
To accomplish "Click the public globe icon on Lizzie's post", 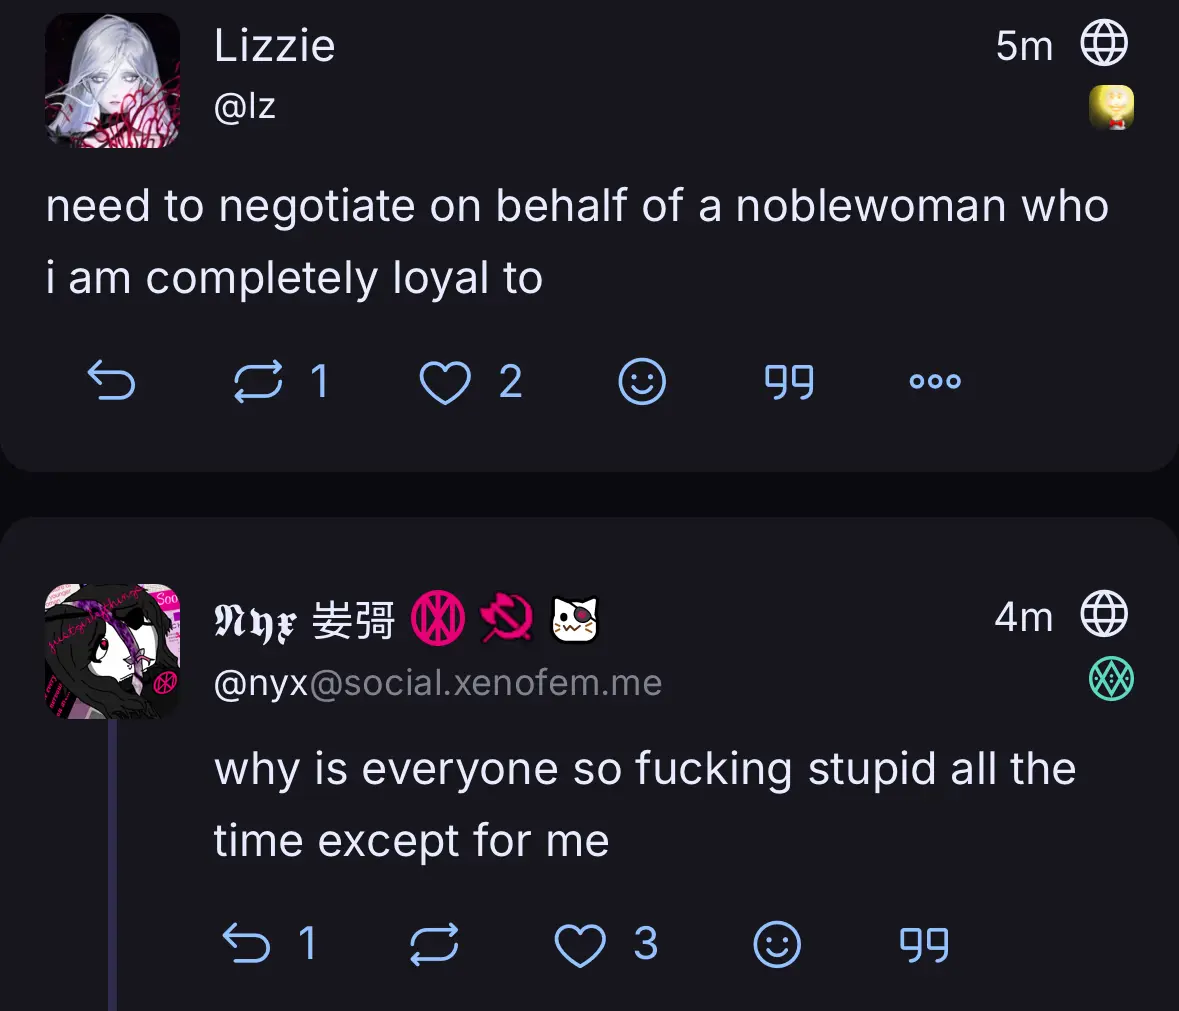I will (x=1104, y=43).
